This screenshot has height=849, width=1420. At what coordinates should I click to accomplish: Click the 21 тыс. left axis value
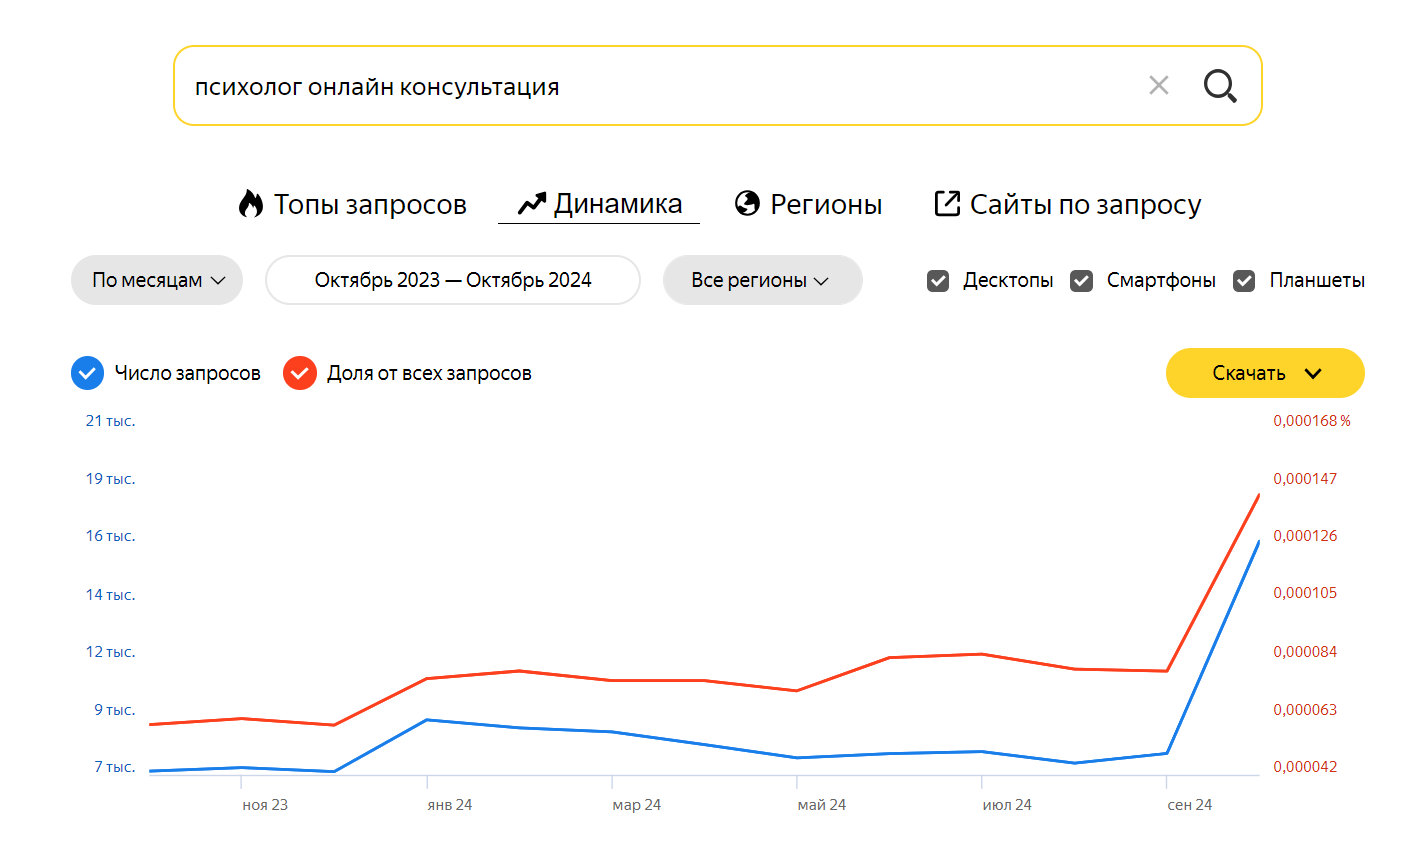click(x=110, y=421)
